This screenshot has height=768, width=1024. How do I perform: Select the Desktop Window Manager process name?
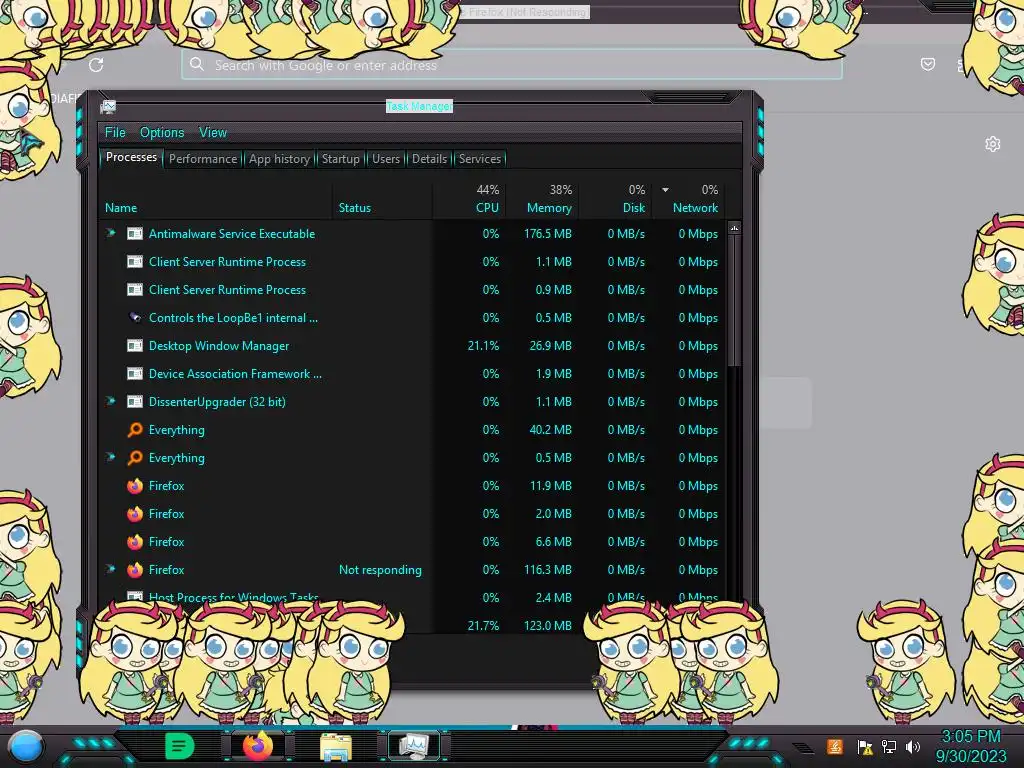pos(219,346)
